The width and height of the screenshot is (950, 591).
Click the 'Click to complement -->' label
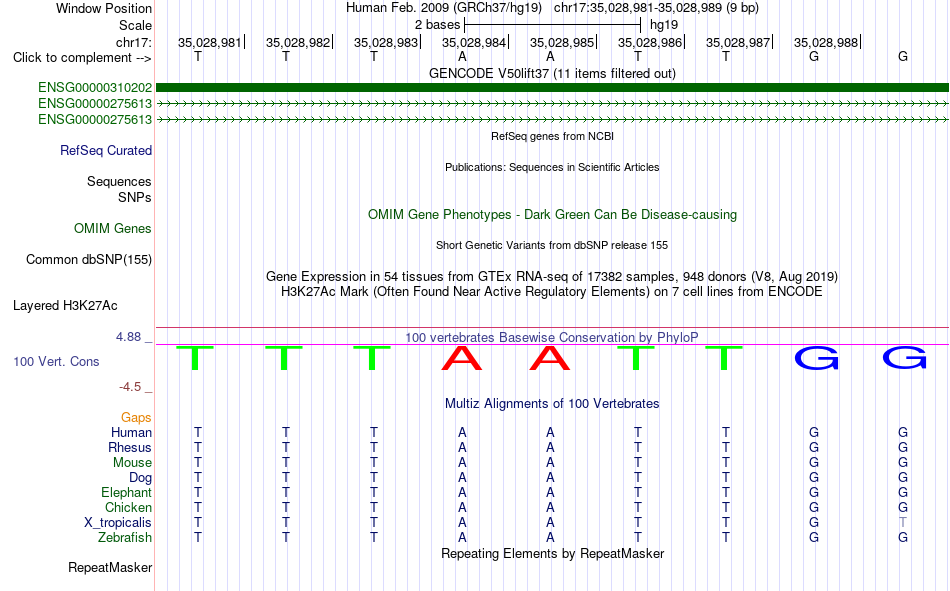(x=82, y=58)
